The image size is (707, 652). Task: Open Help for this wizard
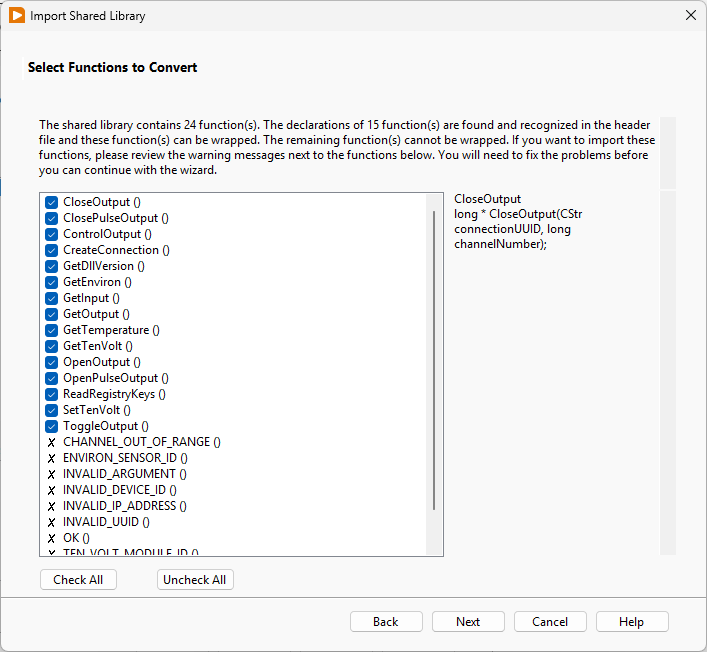632,622
